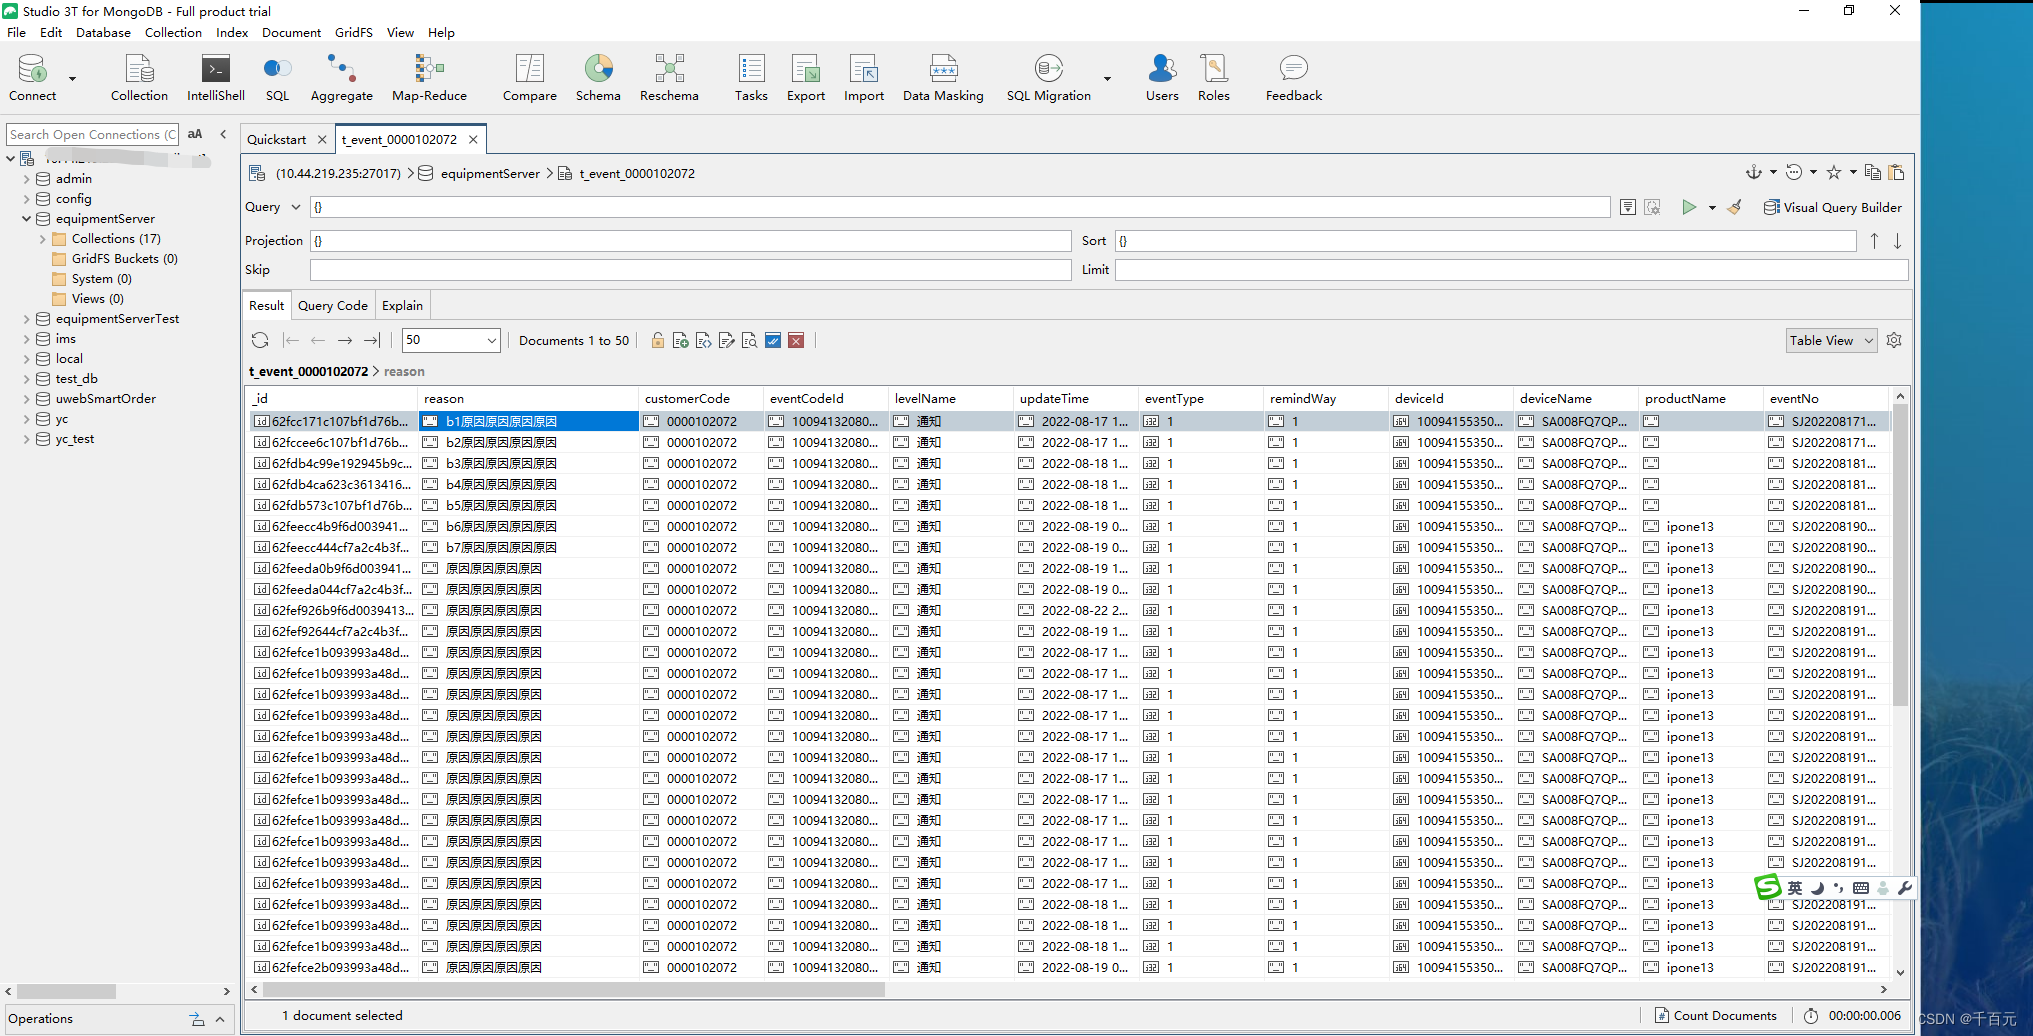Select the uwebSmartOrder database
Viewport: 2033px width, 1036px height.
(x=105, y=399)
